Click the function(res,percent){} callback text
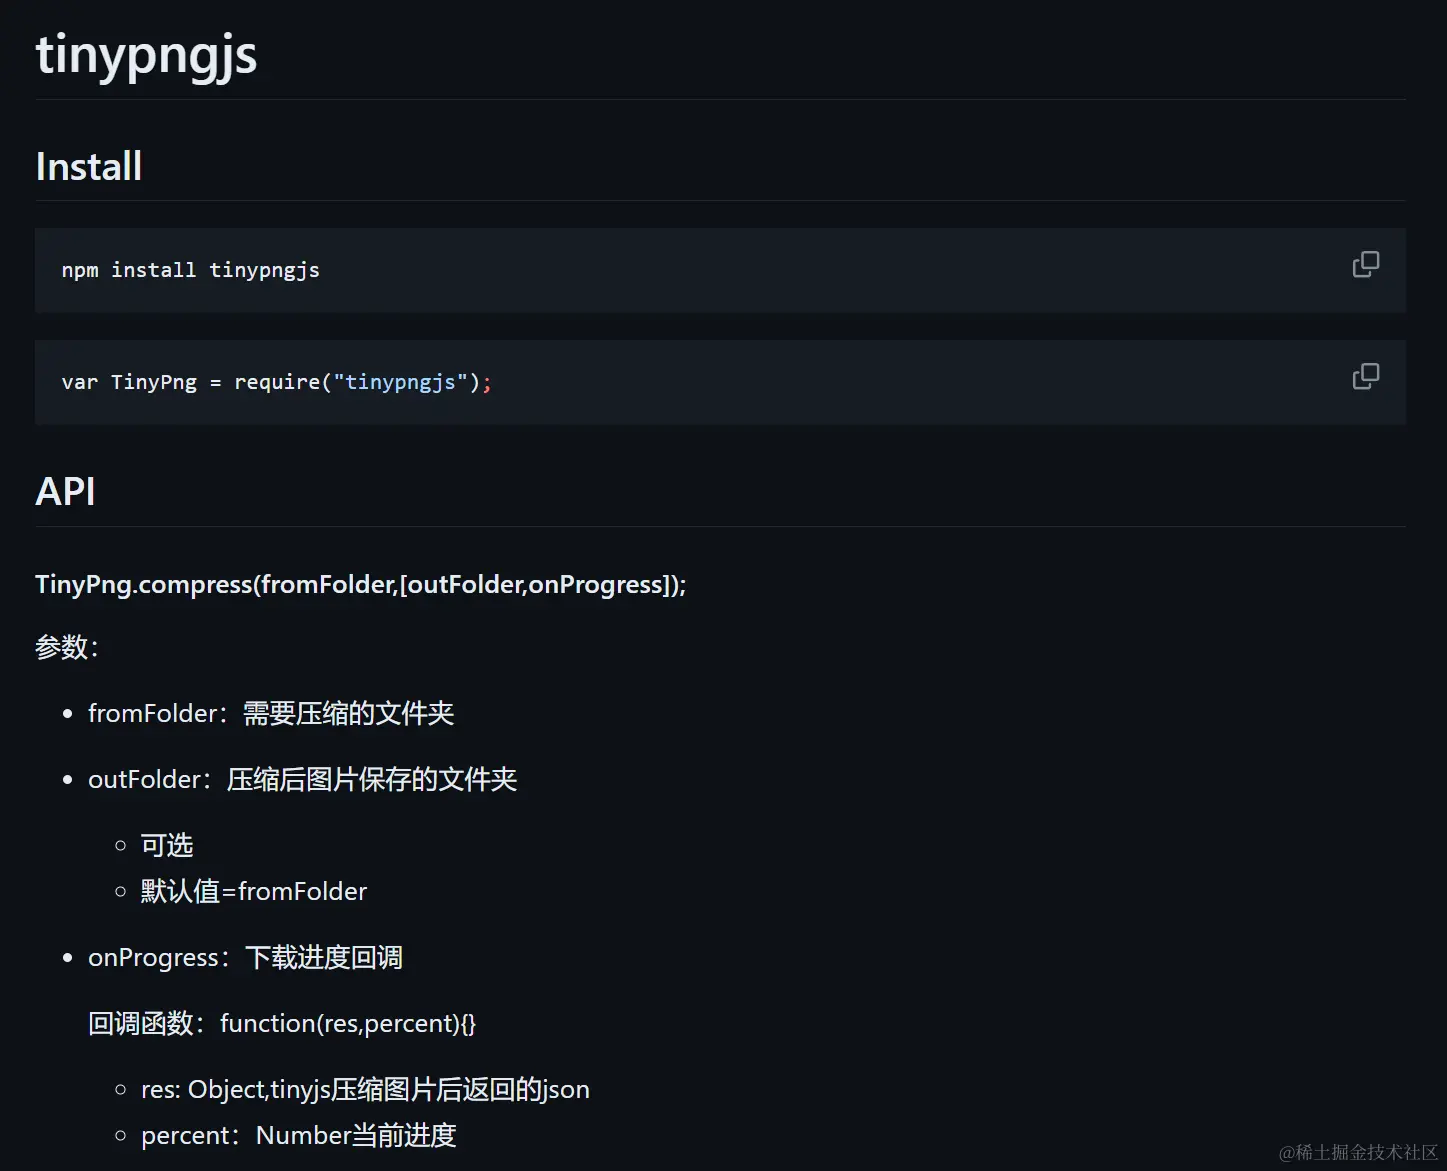 coord(348,1023)
